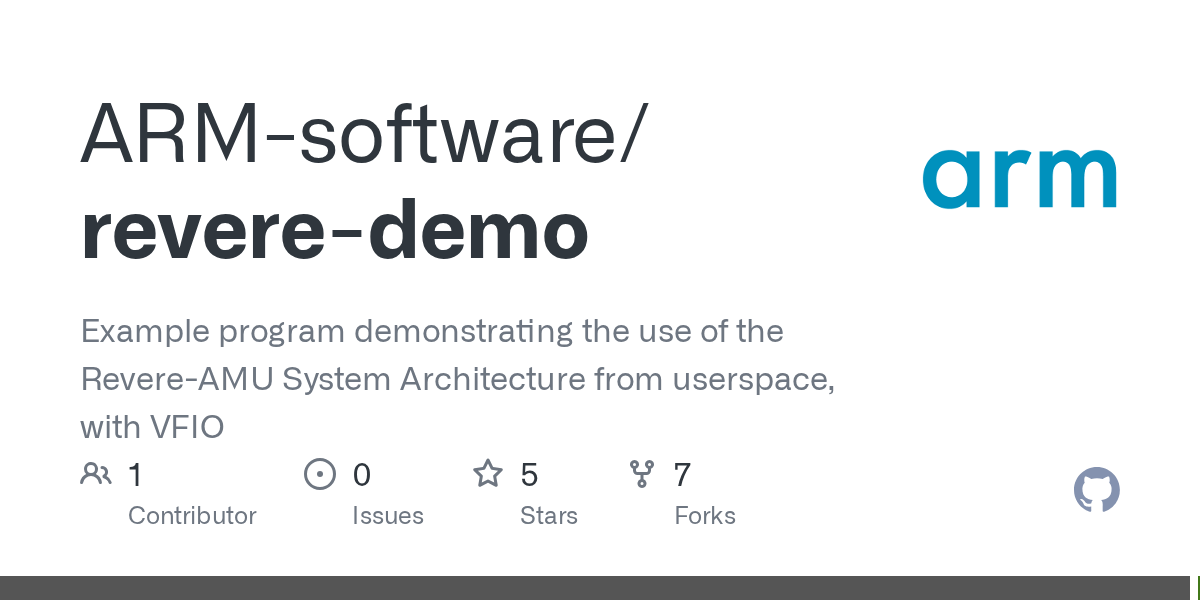Click the 'Contributor' label

[x=192, y=516]
